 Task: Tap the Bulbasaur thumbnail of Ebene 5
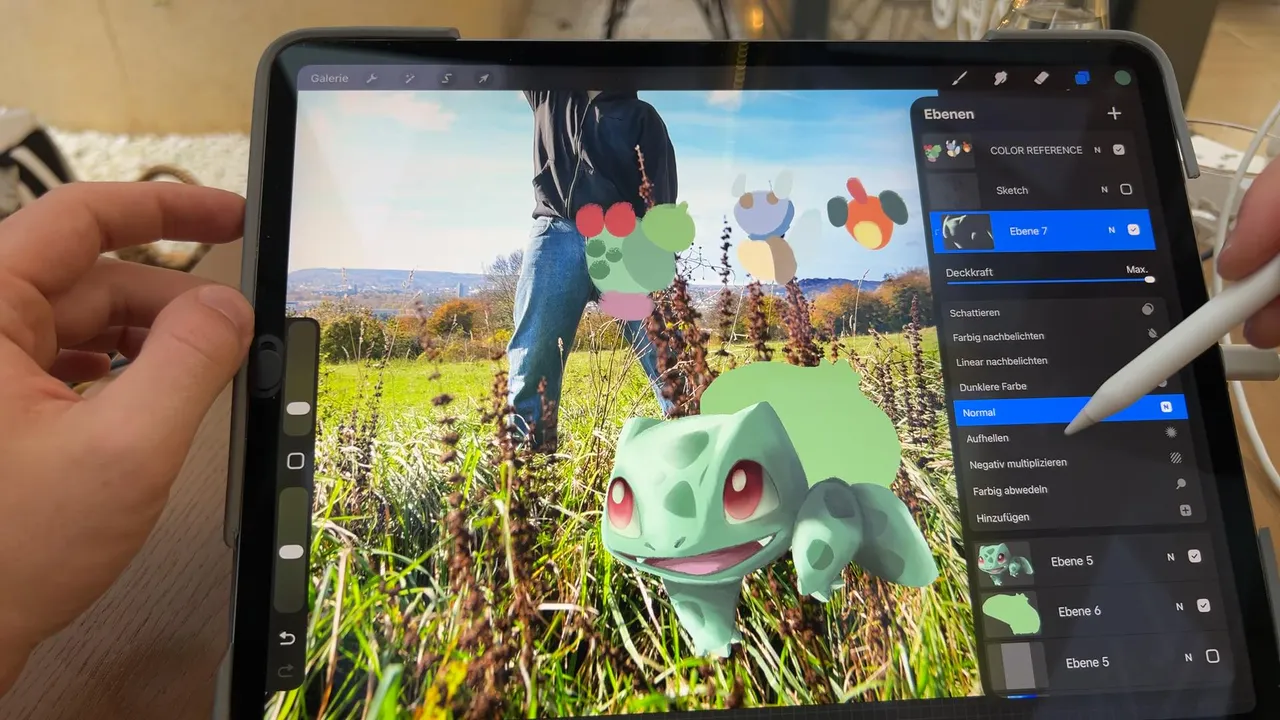tap(1005, 563)
